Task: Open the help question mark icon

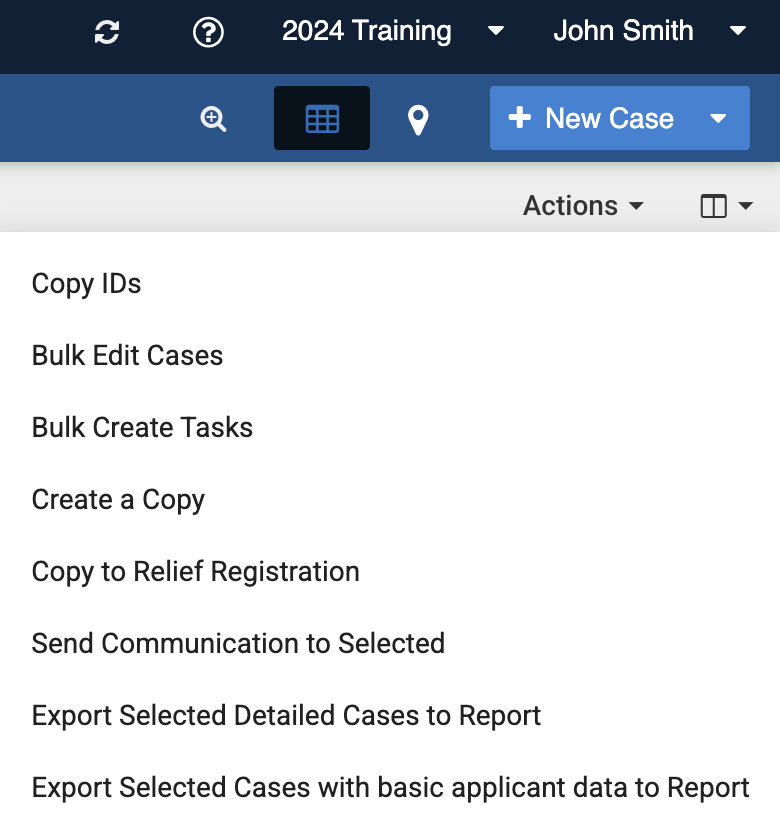Action: pos(208,32)
